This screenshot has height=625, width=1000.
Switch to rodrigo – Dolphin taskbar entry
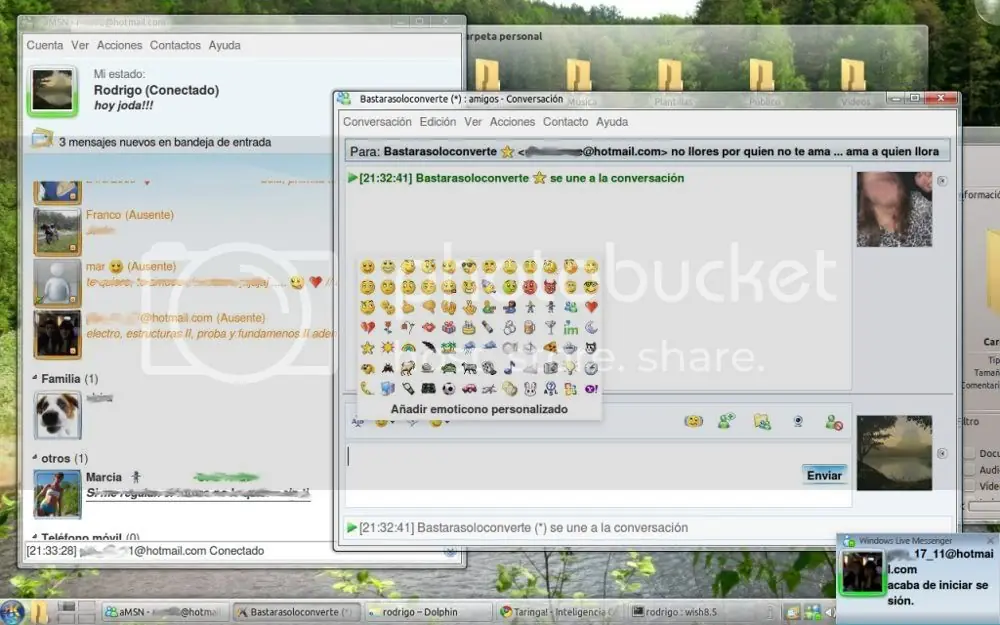pos(428,612)
